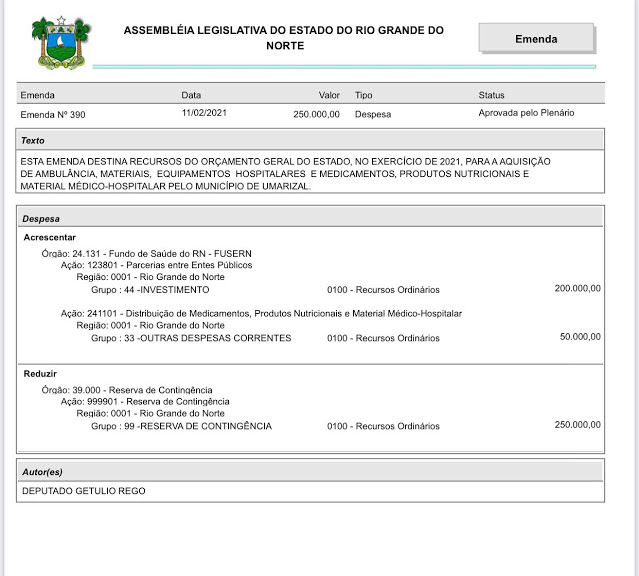This screenshot has height=576, width=639.
Task: Click the 'Despesa' value in the Tipo column
Action: (x=373, y=114)
